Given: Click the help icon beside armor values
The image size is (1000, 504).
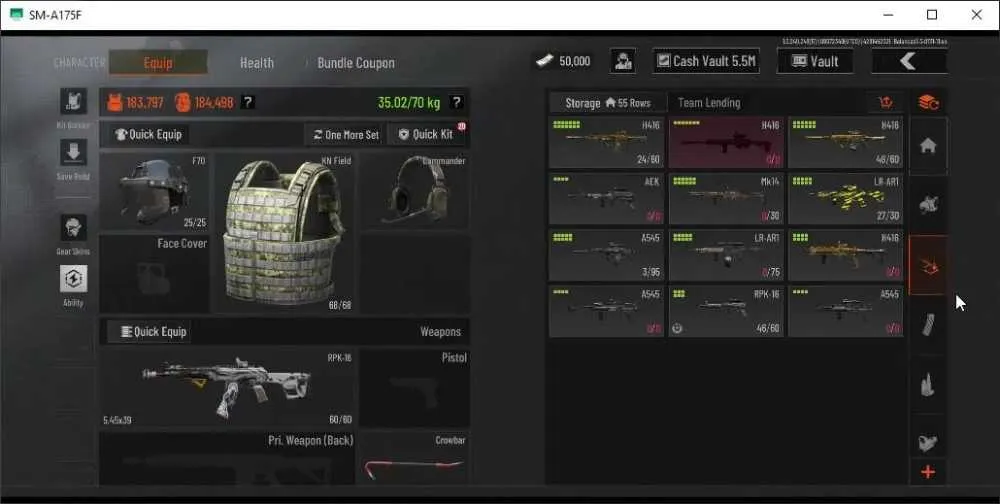Looking at the screenshot, I should 249,102.
